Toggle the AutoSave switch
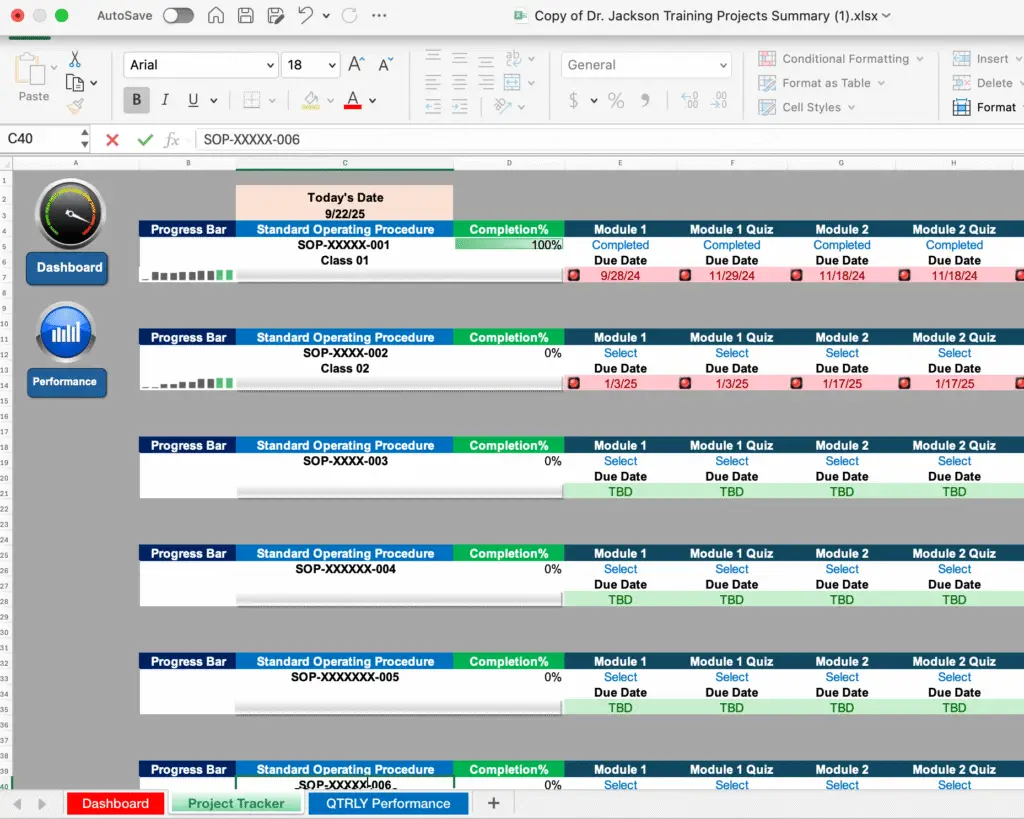 (178, 16)
